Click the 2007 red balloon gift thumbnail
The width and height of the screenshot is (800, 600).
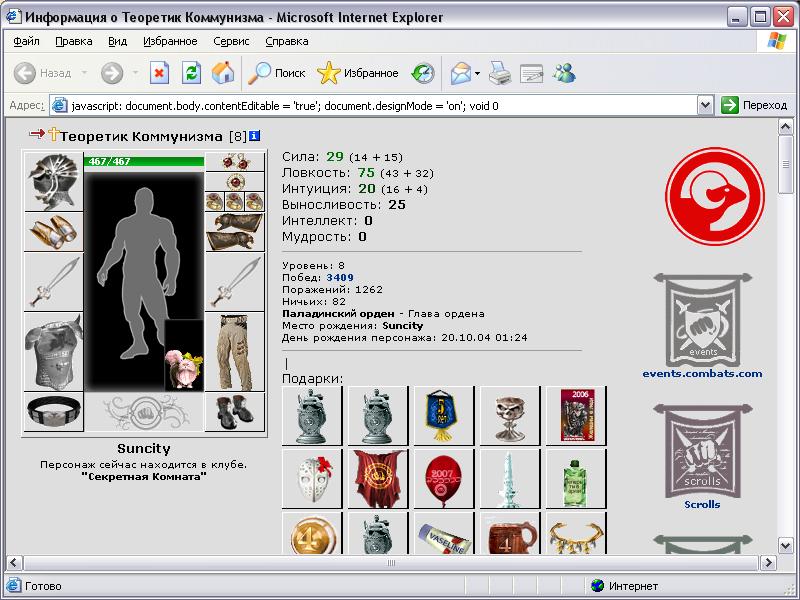[443, 479]
